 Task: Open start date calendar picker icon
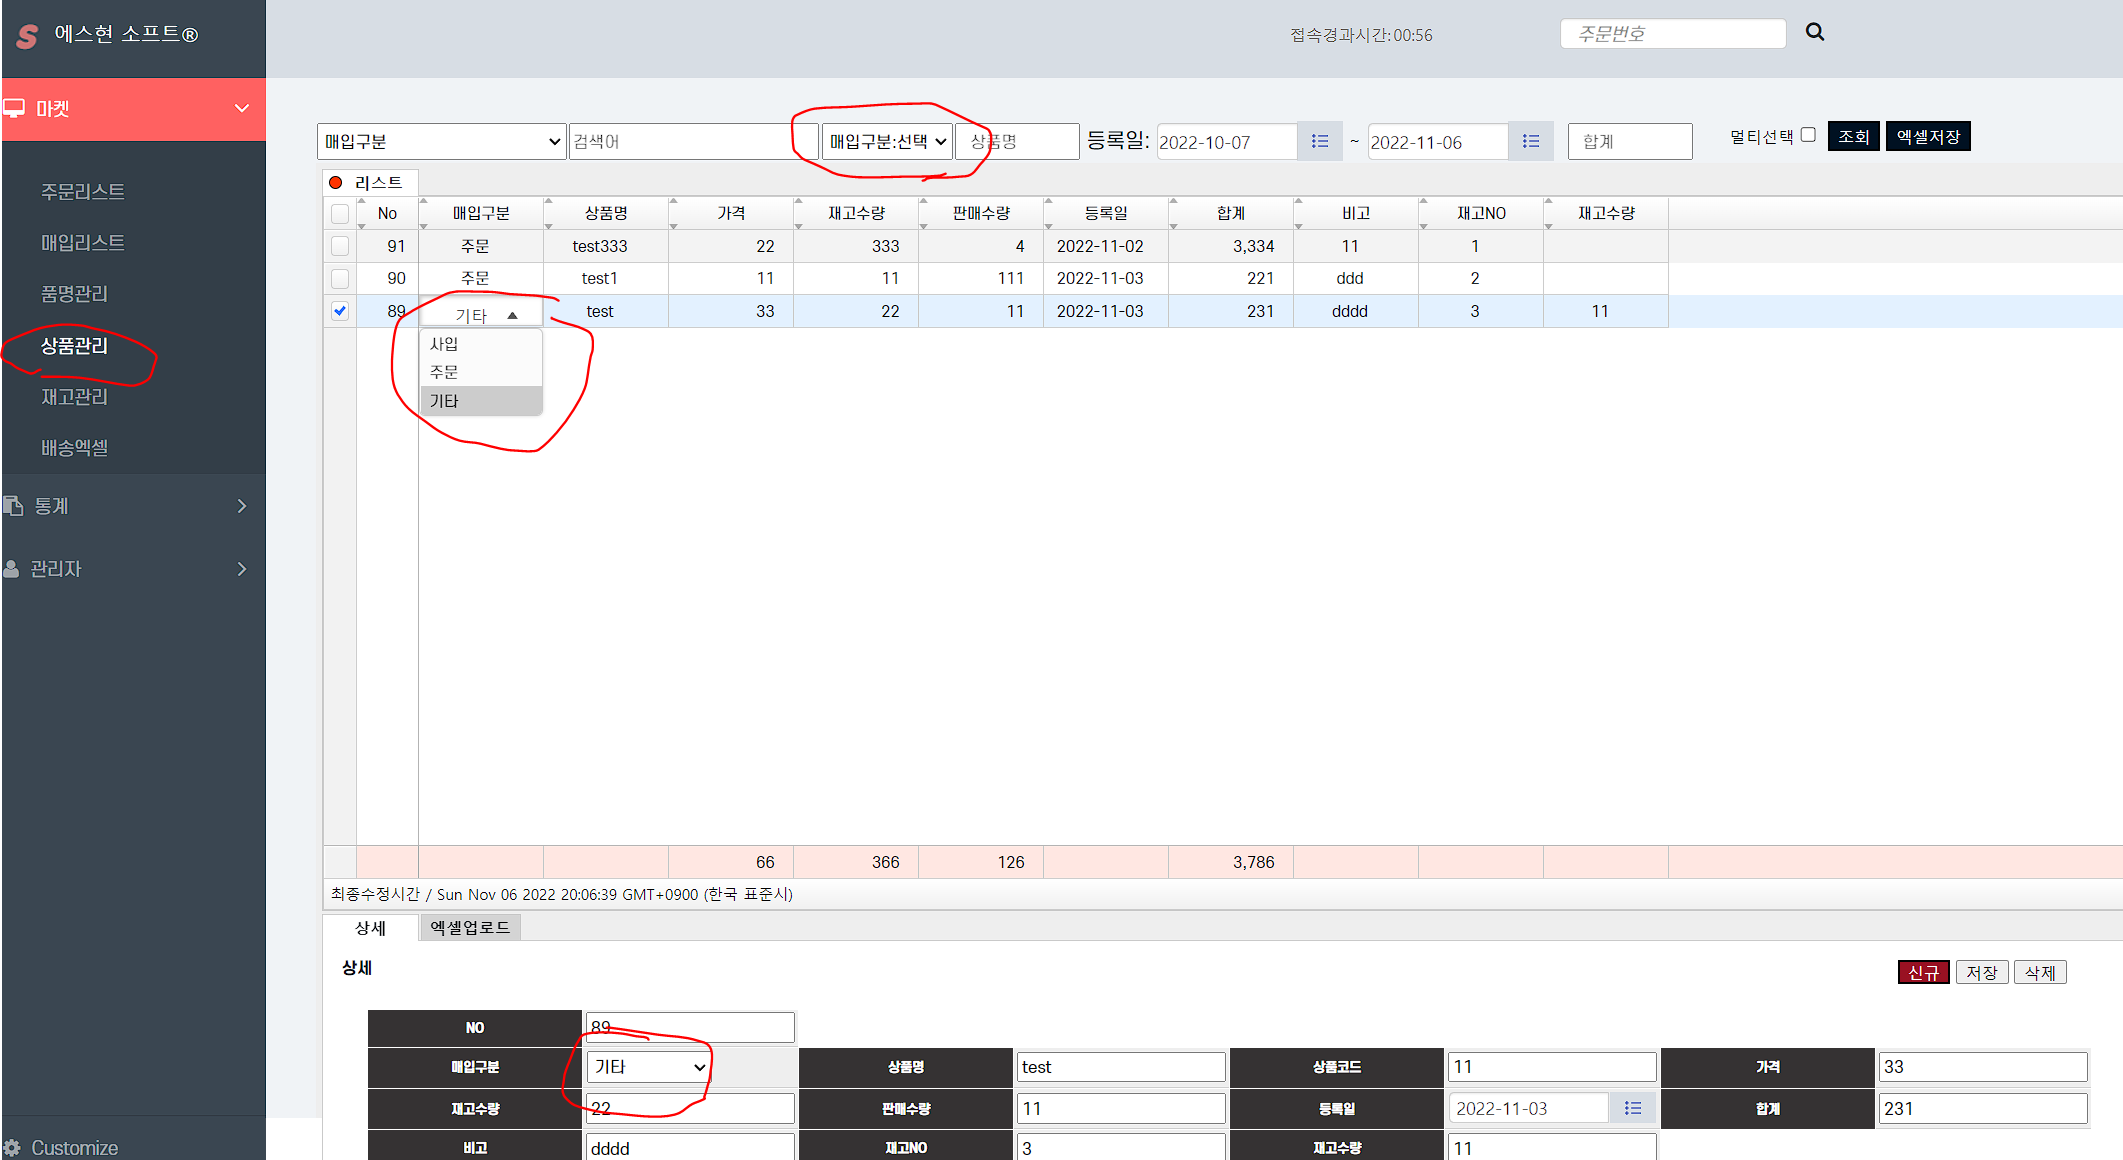pyautogui.click(x=1320, y=142)
